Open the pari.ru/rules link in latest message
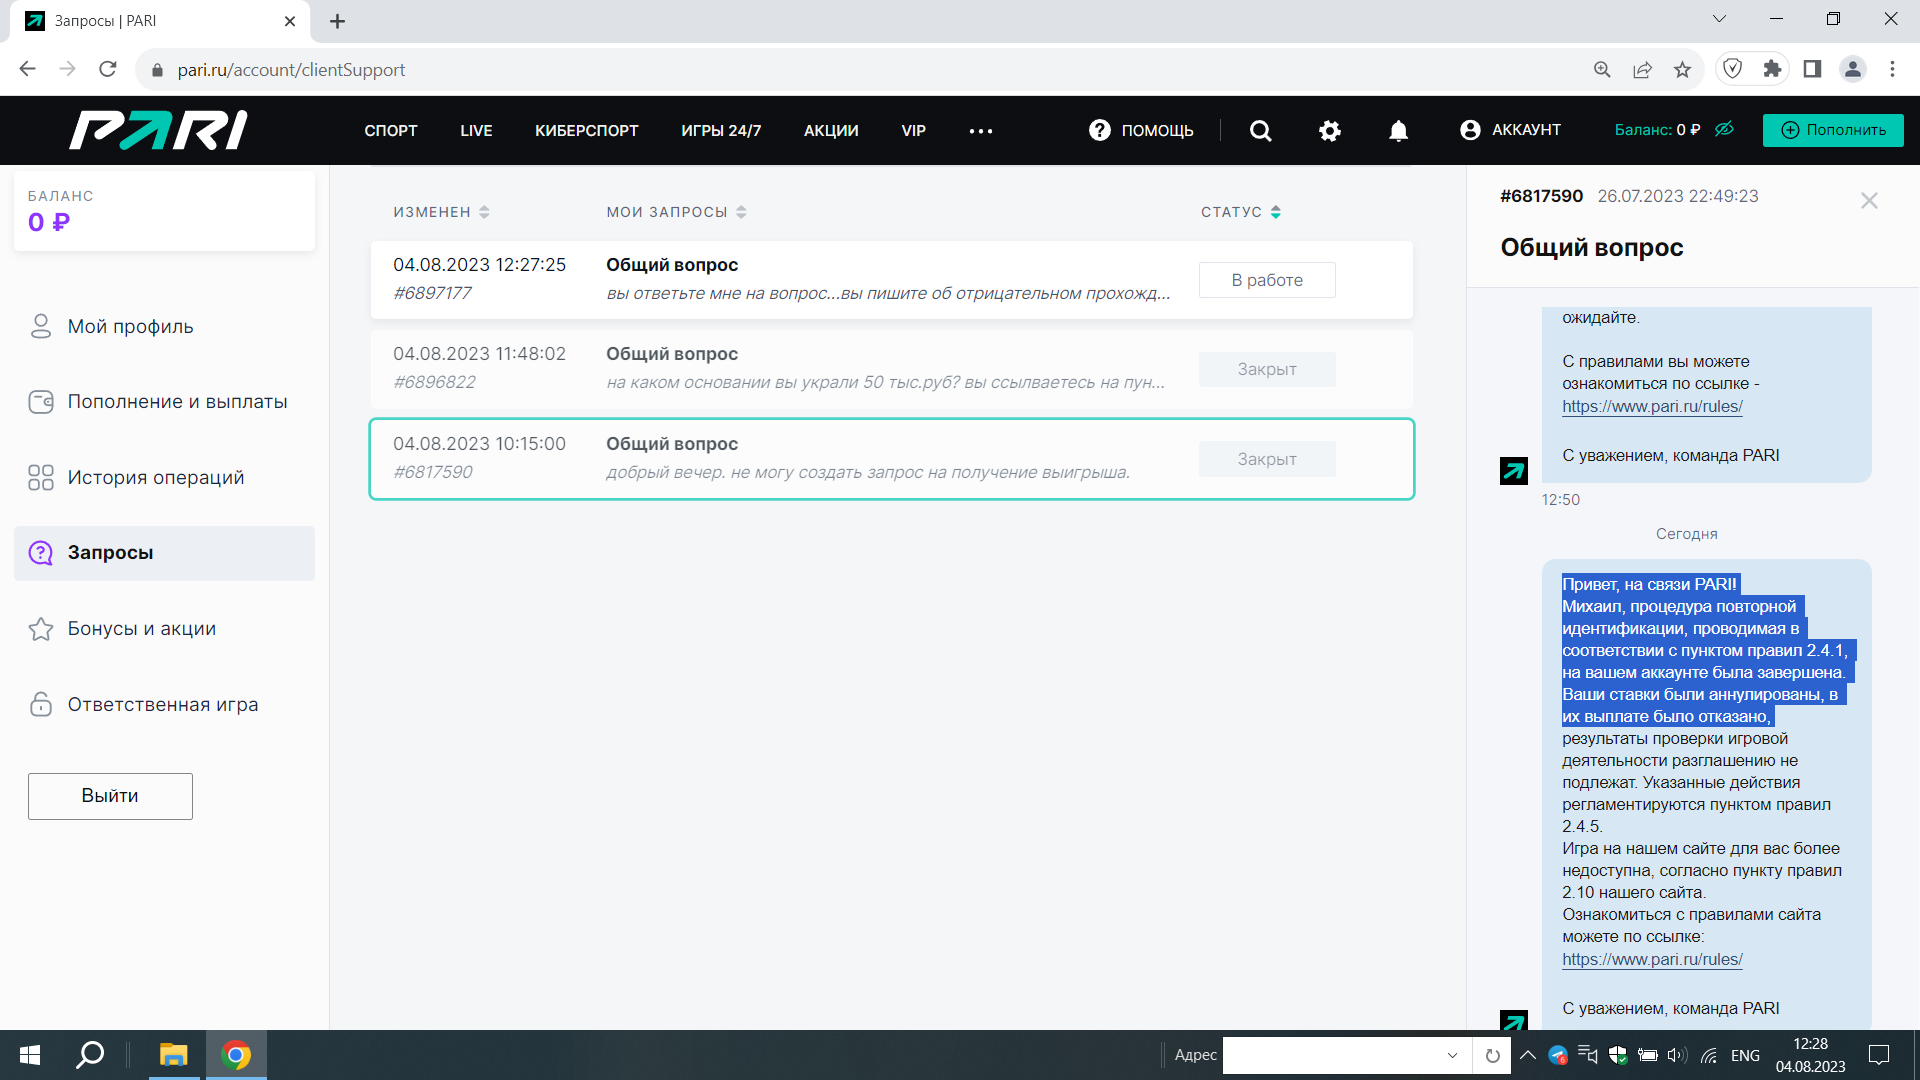The height and width of the screenshot is (1080, 1920). coord(1652,959)
